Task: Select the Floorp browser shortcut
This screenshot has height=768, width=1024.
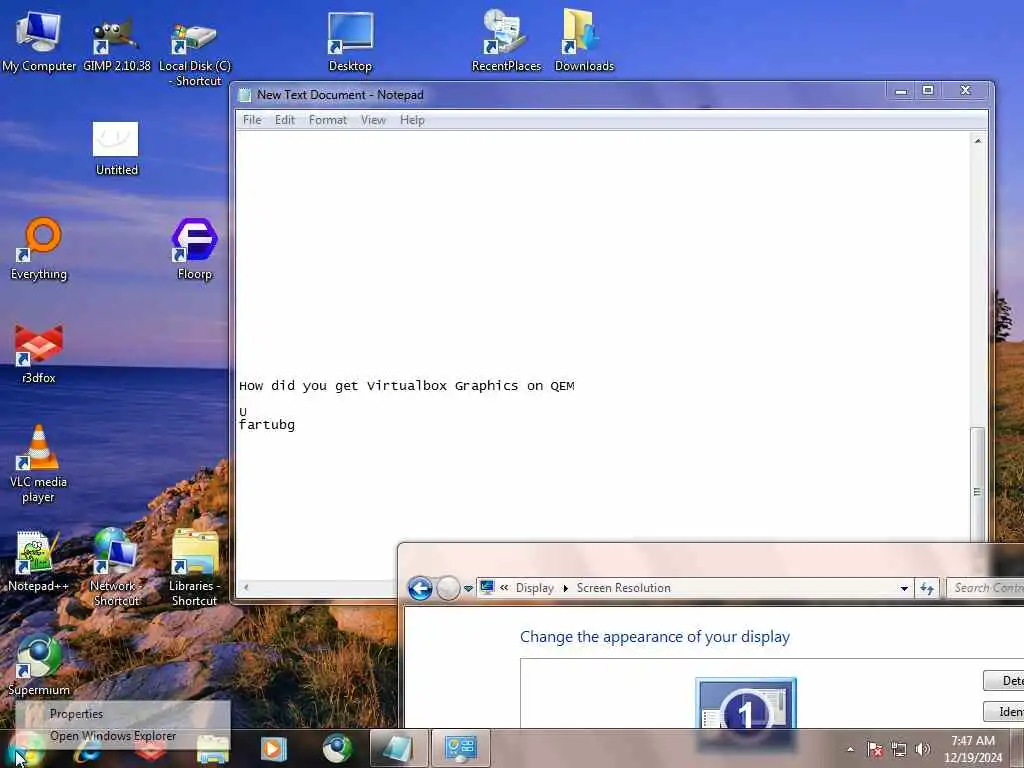Action: coord(195,249)
